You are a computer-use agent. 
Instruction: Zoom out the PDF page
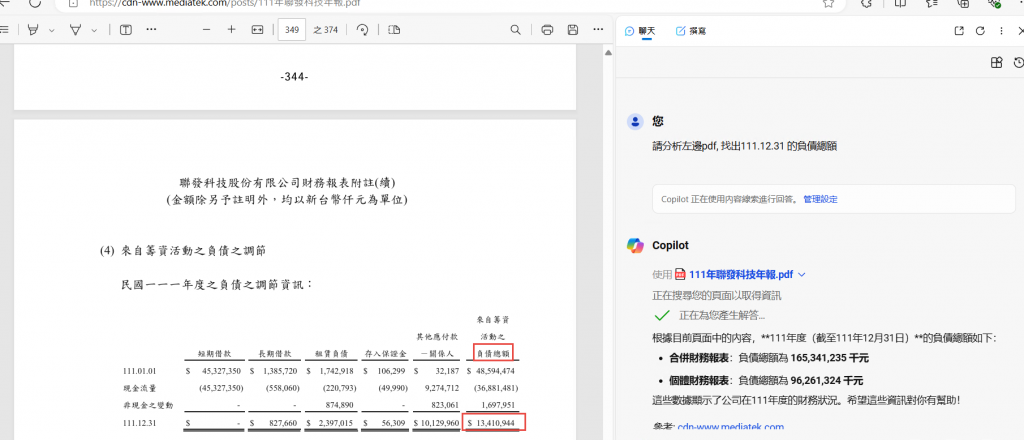[x=206, y=29]
